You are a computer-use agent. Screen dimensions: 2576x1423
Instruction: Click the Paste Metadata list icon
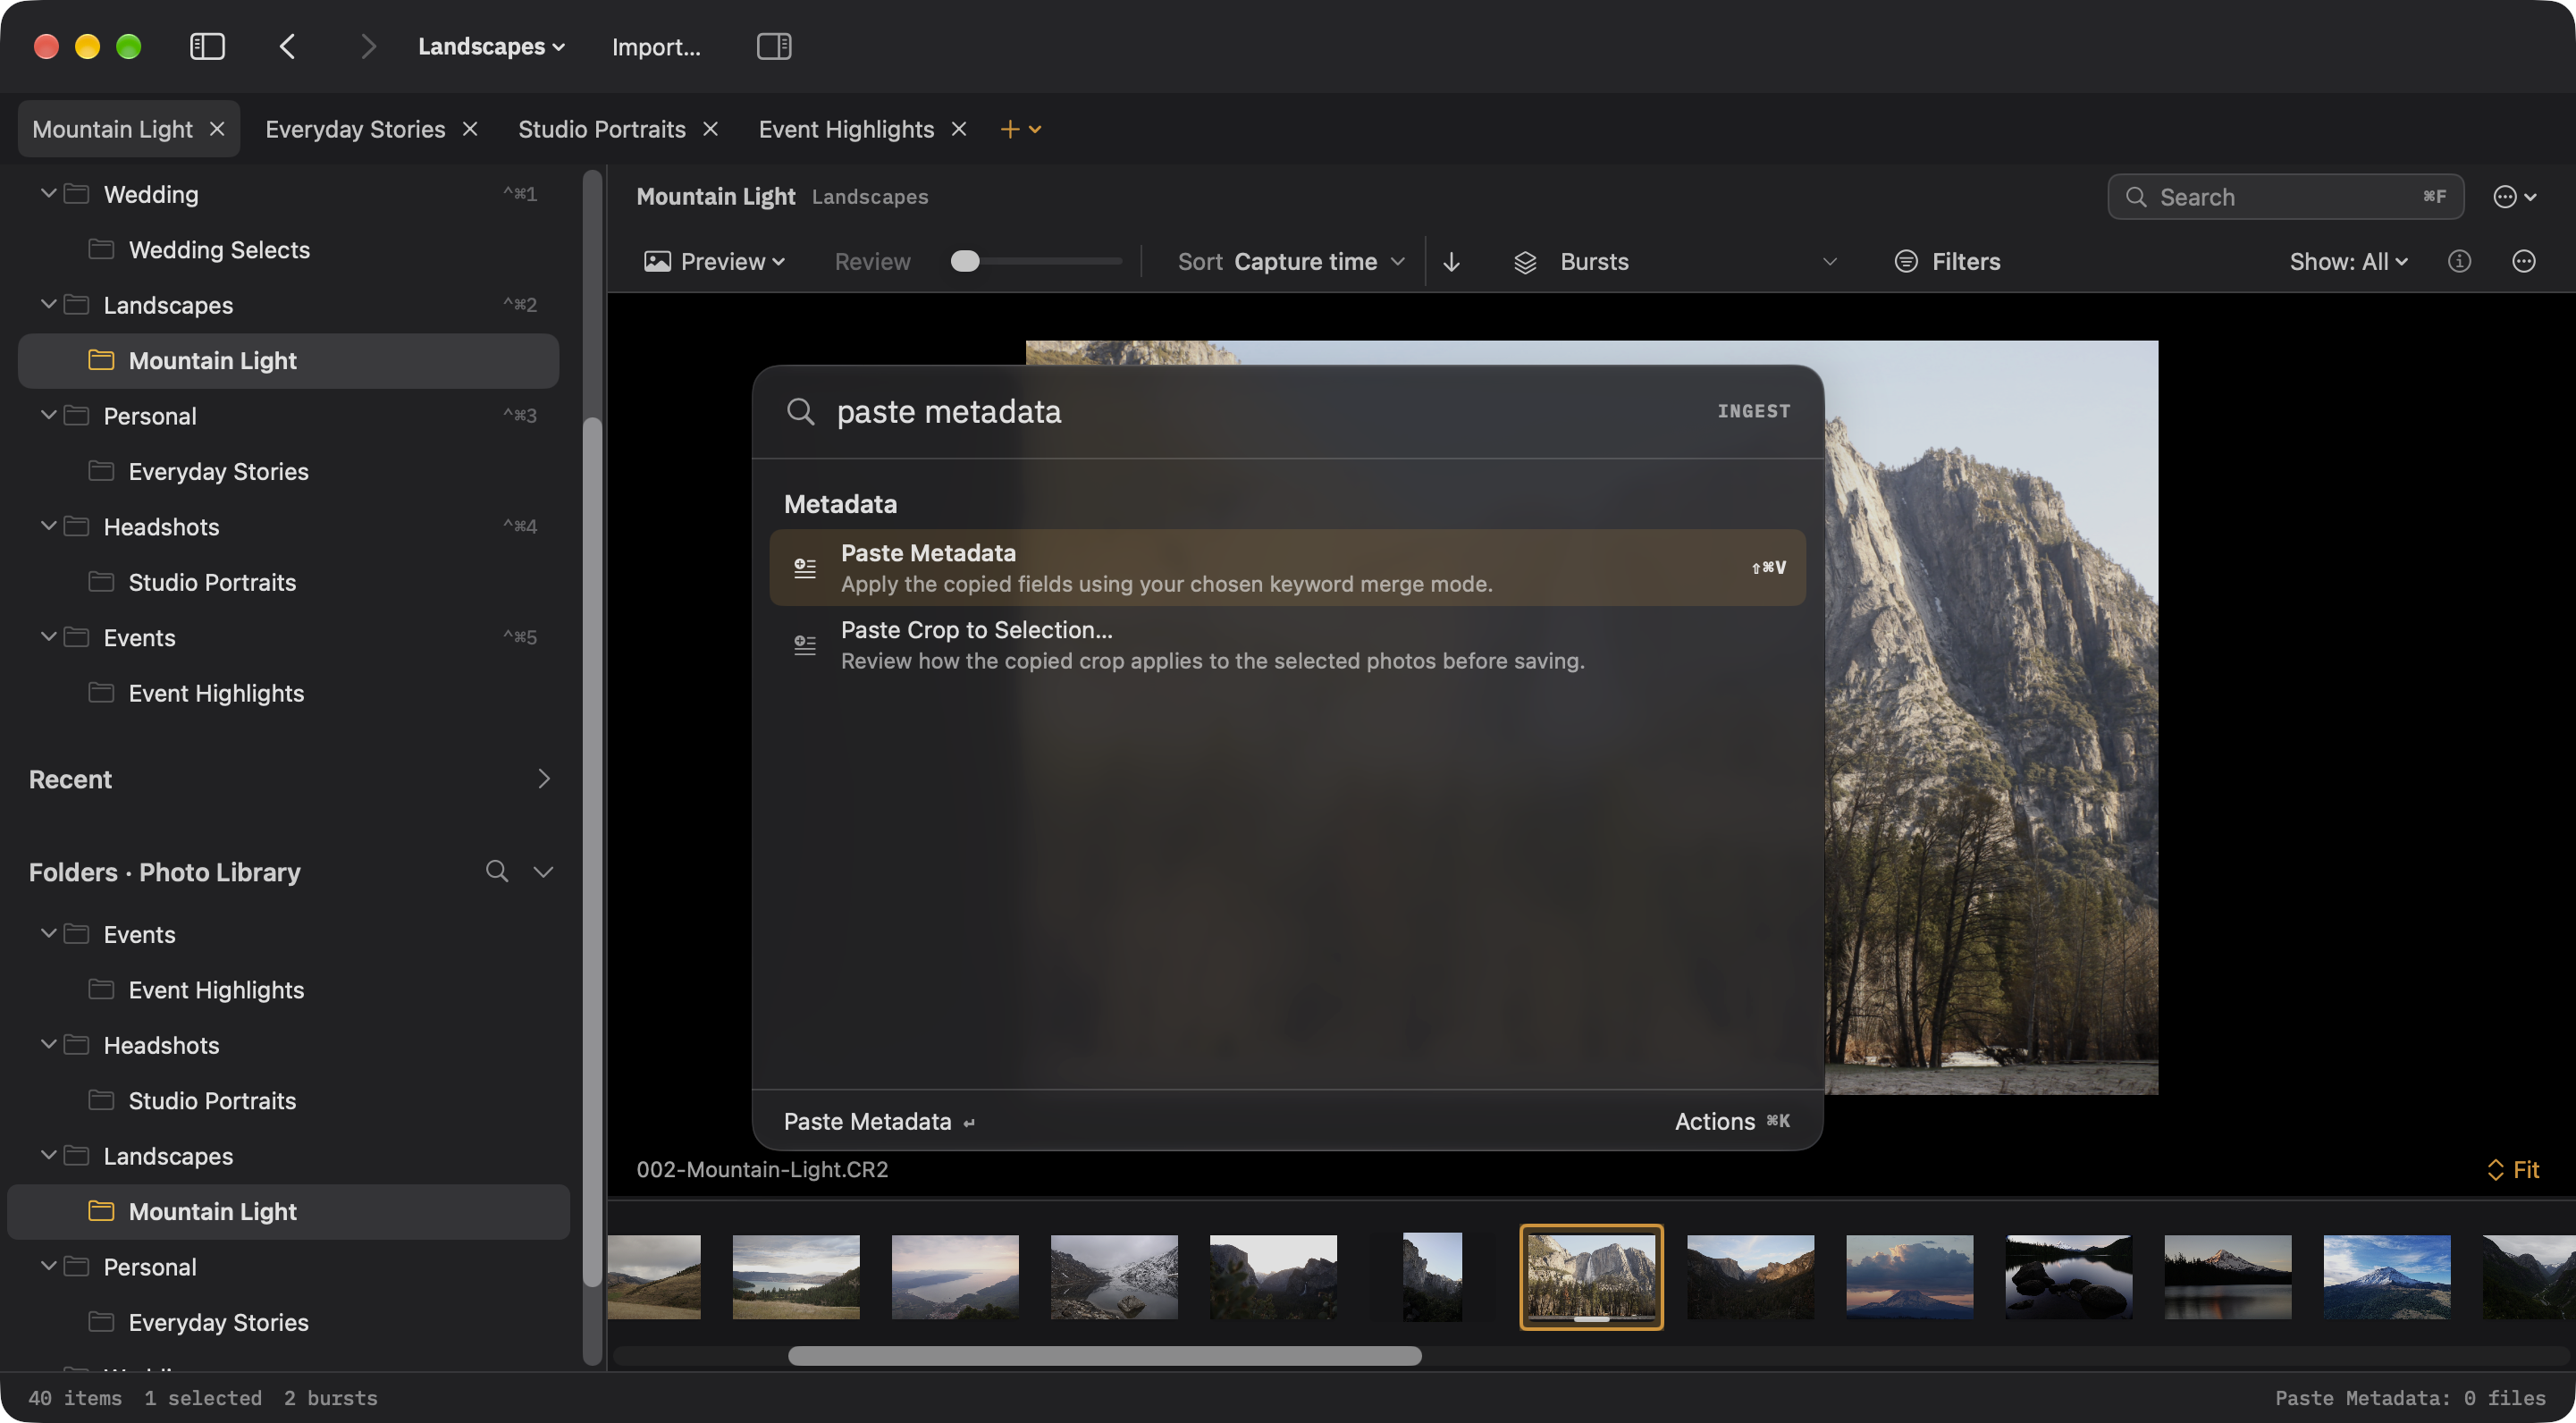click(805, 568)
